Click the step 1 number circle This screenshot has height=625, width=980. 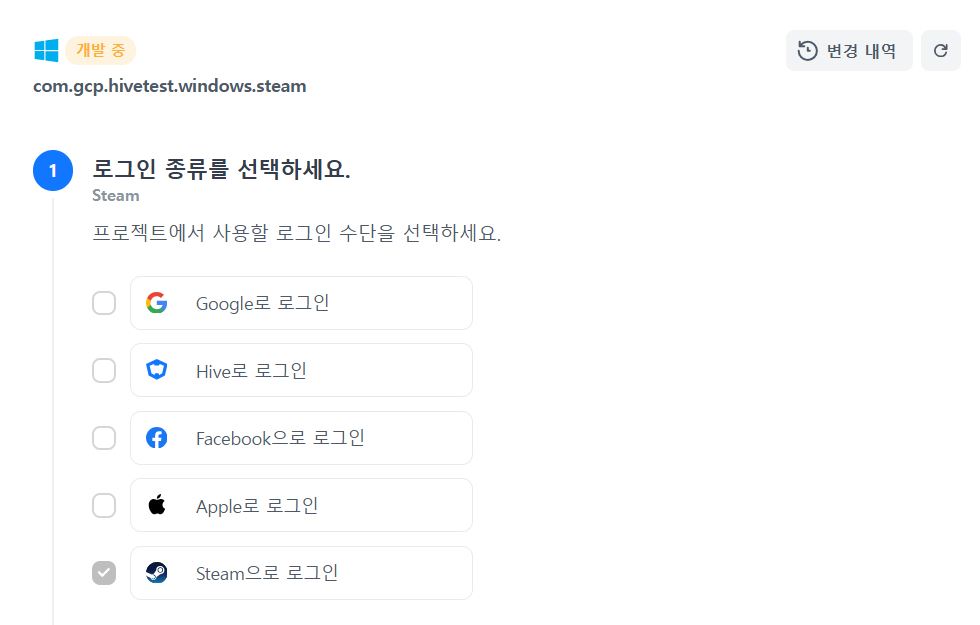[x=53, y=171]
